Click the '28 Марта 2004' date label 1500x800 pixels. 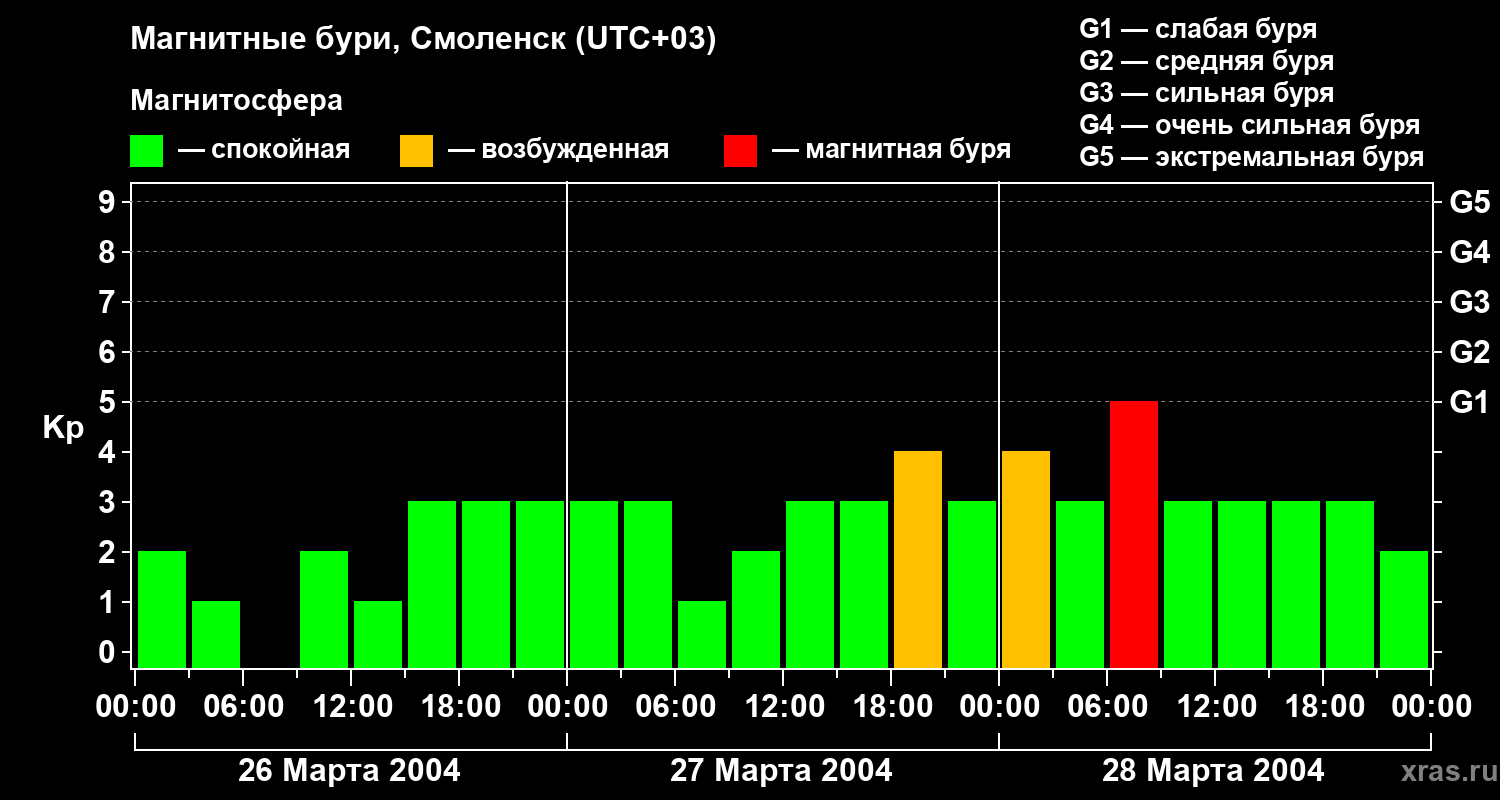[1213, 770]
